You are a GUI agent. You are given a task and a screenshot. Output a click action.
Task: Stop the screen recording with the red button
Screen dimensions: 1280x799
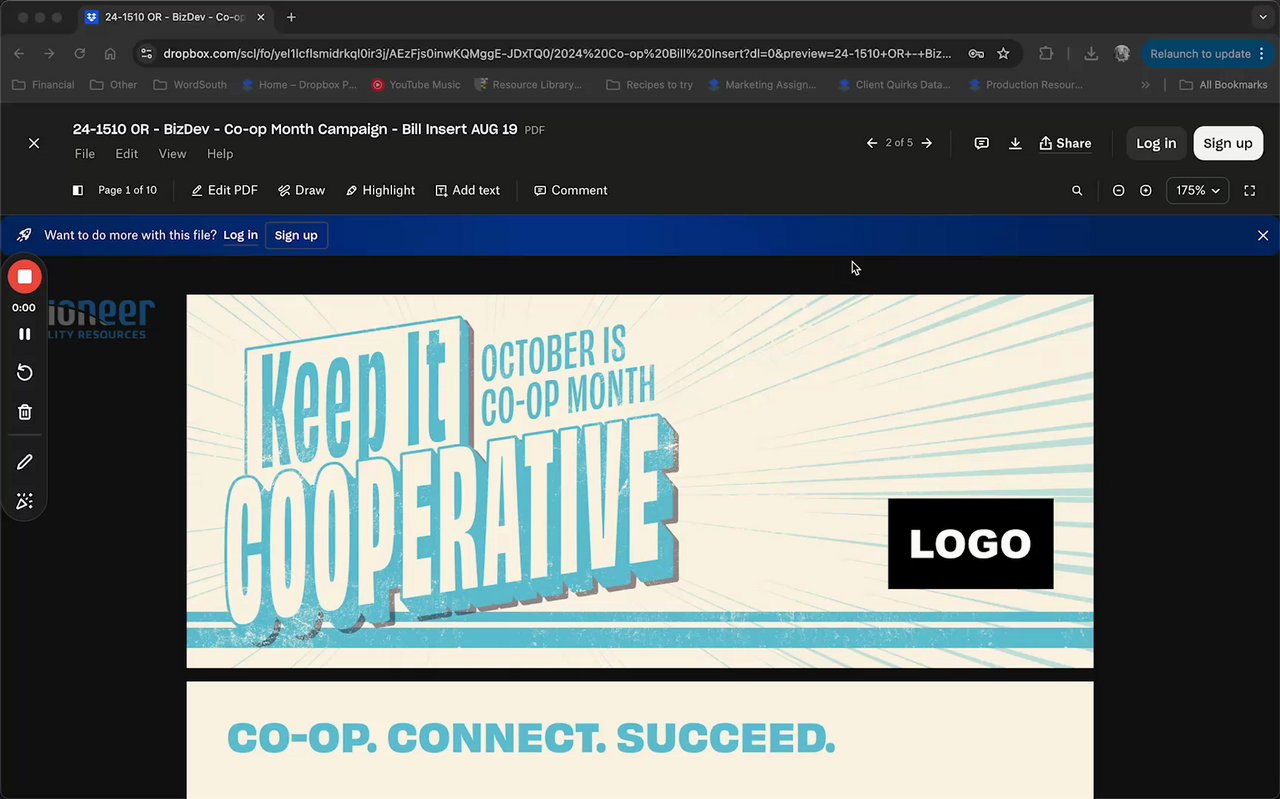click(25, 276)
